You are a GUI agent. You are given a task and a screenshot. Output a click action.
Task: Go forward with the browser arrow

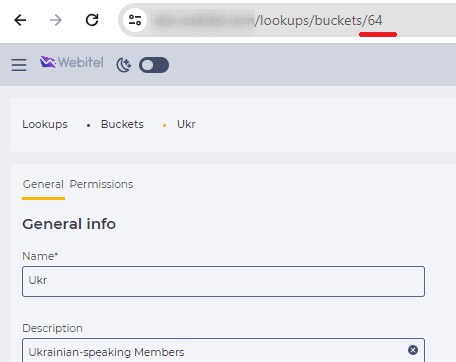(56, 20)
